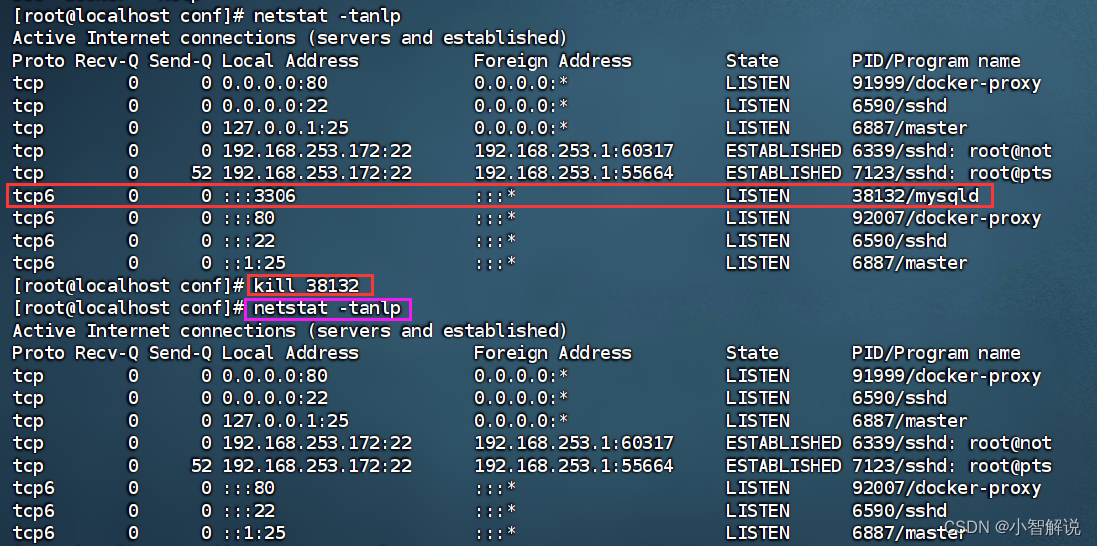Click the '38132/mysqld' program name
Viewport: 1097px width, 546px height.
[915, 196]
